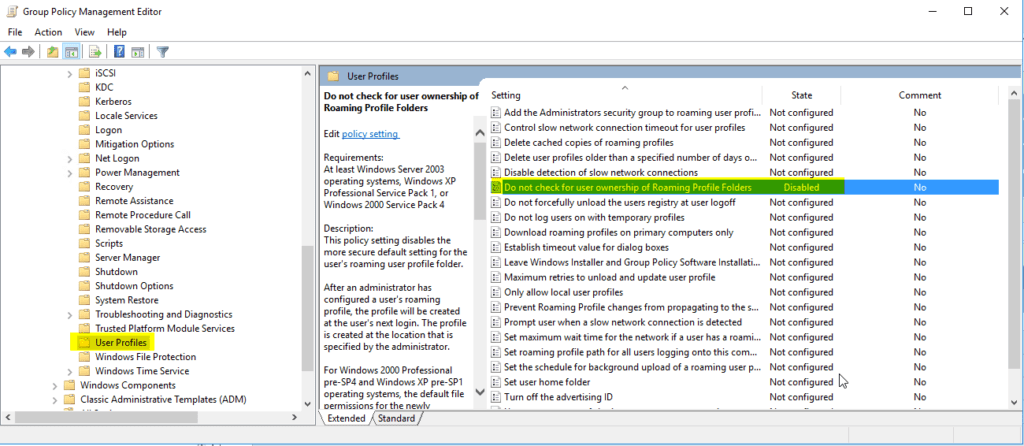Expand the Windows Time Service node

click(x=70, y=371)
